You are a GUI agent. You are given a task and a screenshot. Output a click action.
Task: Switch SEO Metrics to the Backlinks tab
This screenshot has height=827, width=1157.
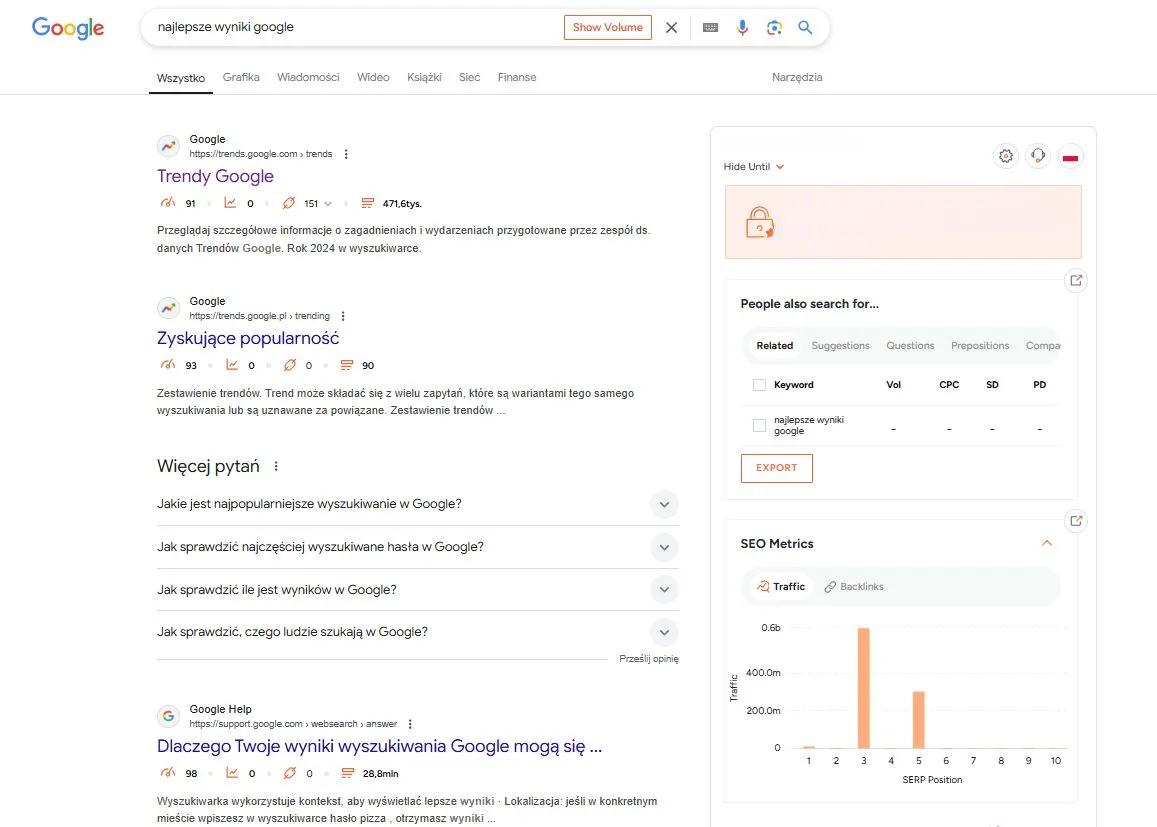click(854, 586)
